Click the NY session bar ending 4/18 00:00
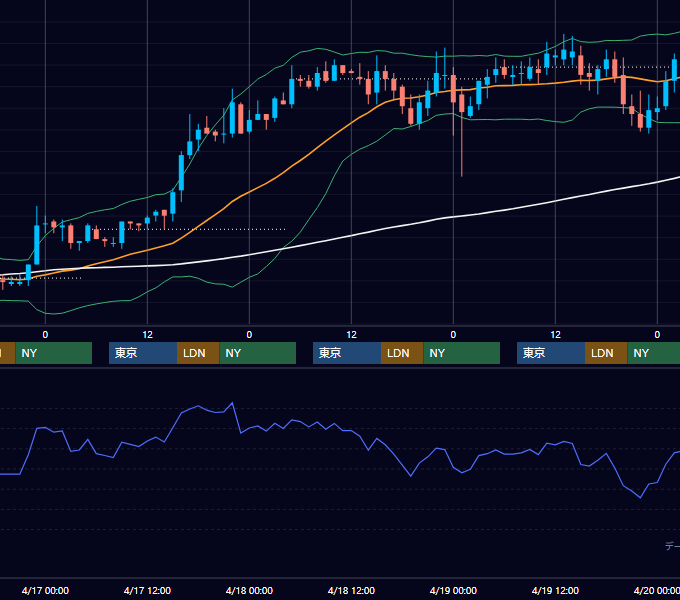The image size is (680, 600). [x=258, y=353]
